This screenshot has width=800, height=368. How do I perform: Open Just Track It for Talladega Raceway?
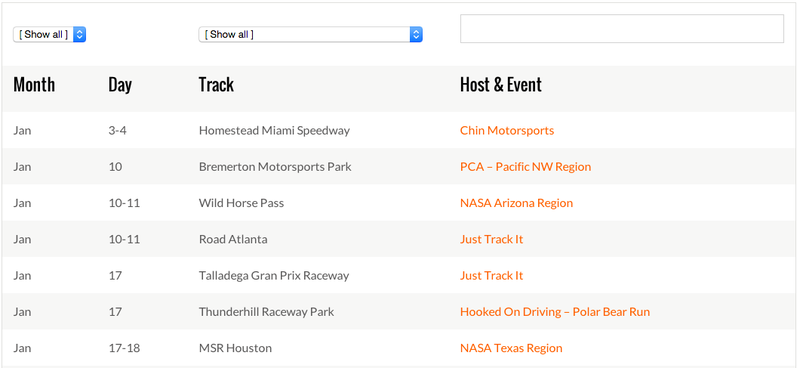491,275
